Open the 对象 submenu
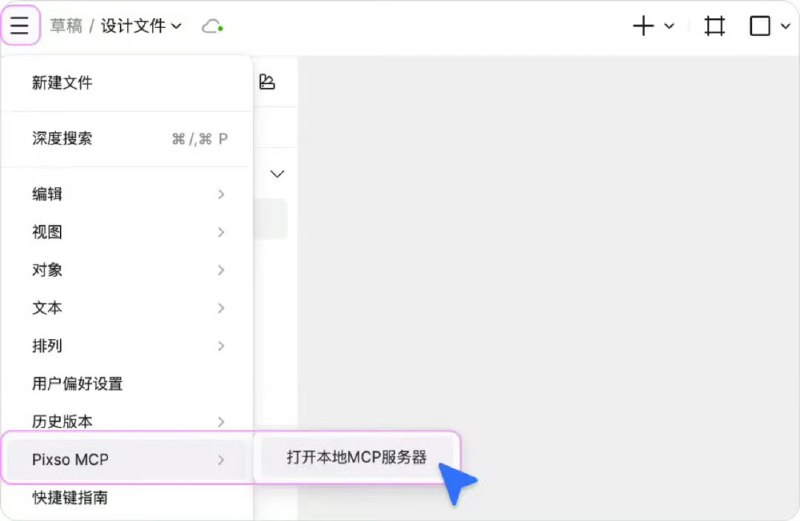The image size is (800, 521). (127, 270)
